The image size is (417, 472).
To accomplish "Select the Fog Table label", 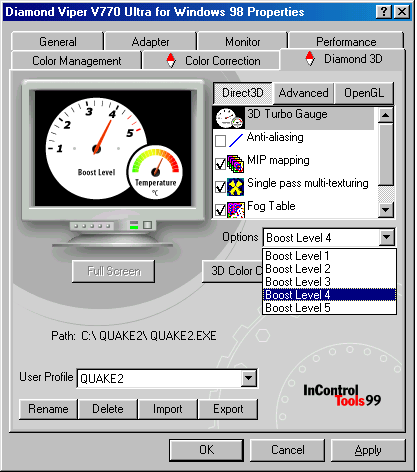I will point(271,206).
